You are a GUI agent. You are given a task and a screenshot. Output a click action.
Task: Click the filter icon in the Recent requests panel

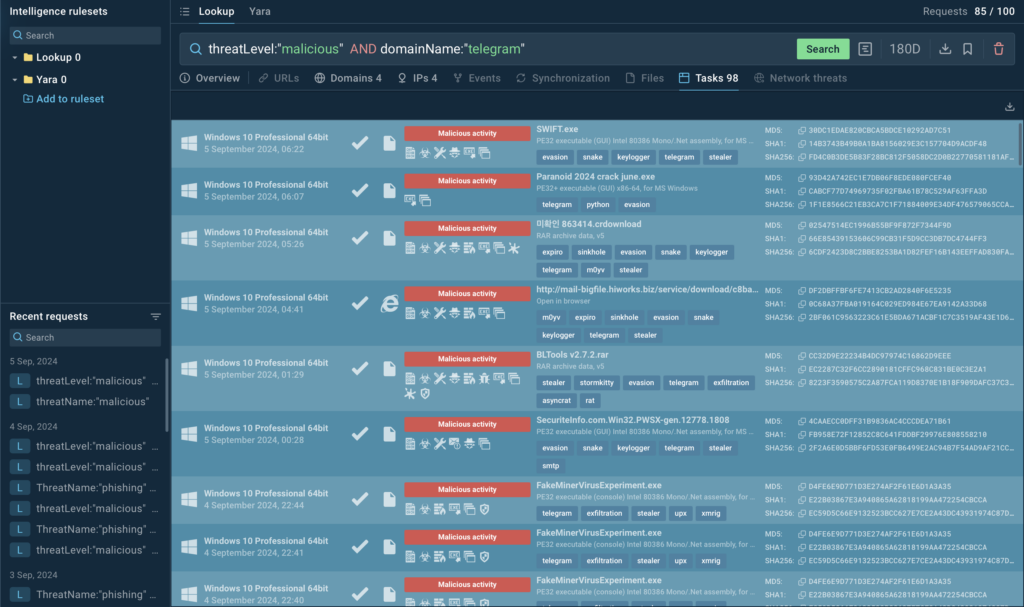tap(156, 316)
